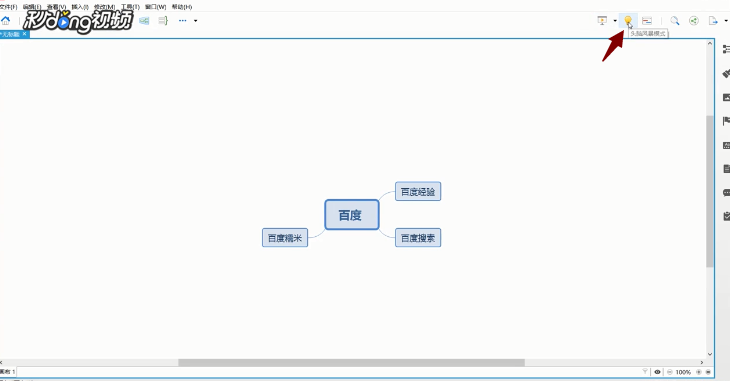
Task: Click the three-dots more toolbar icon
Action: 182,20
